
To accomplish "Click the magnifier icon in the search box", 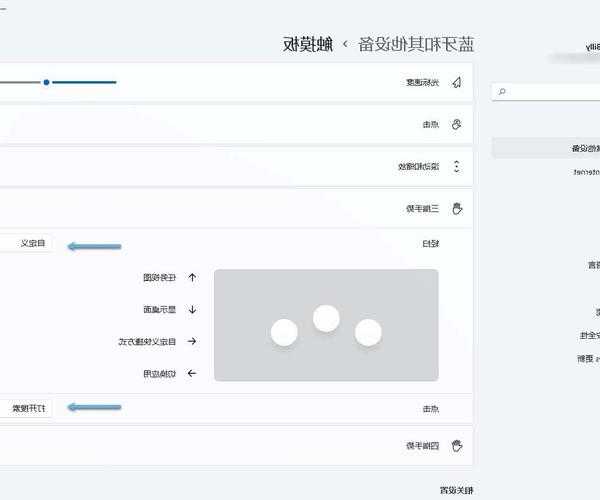I will (x=502, y=91).
